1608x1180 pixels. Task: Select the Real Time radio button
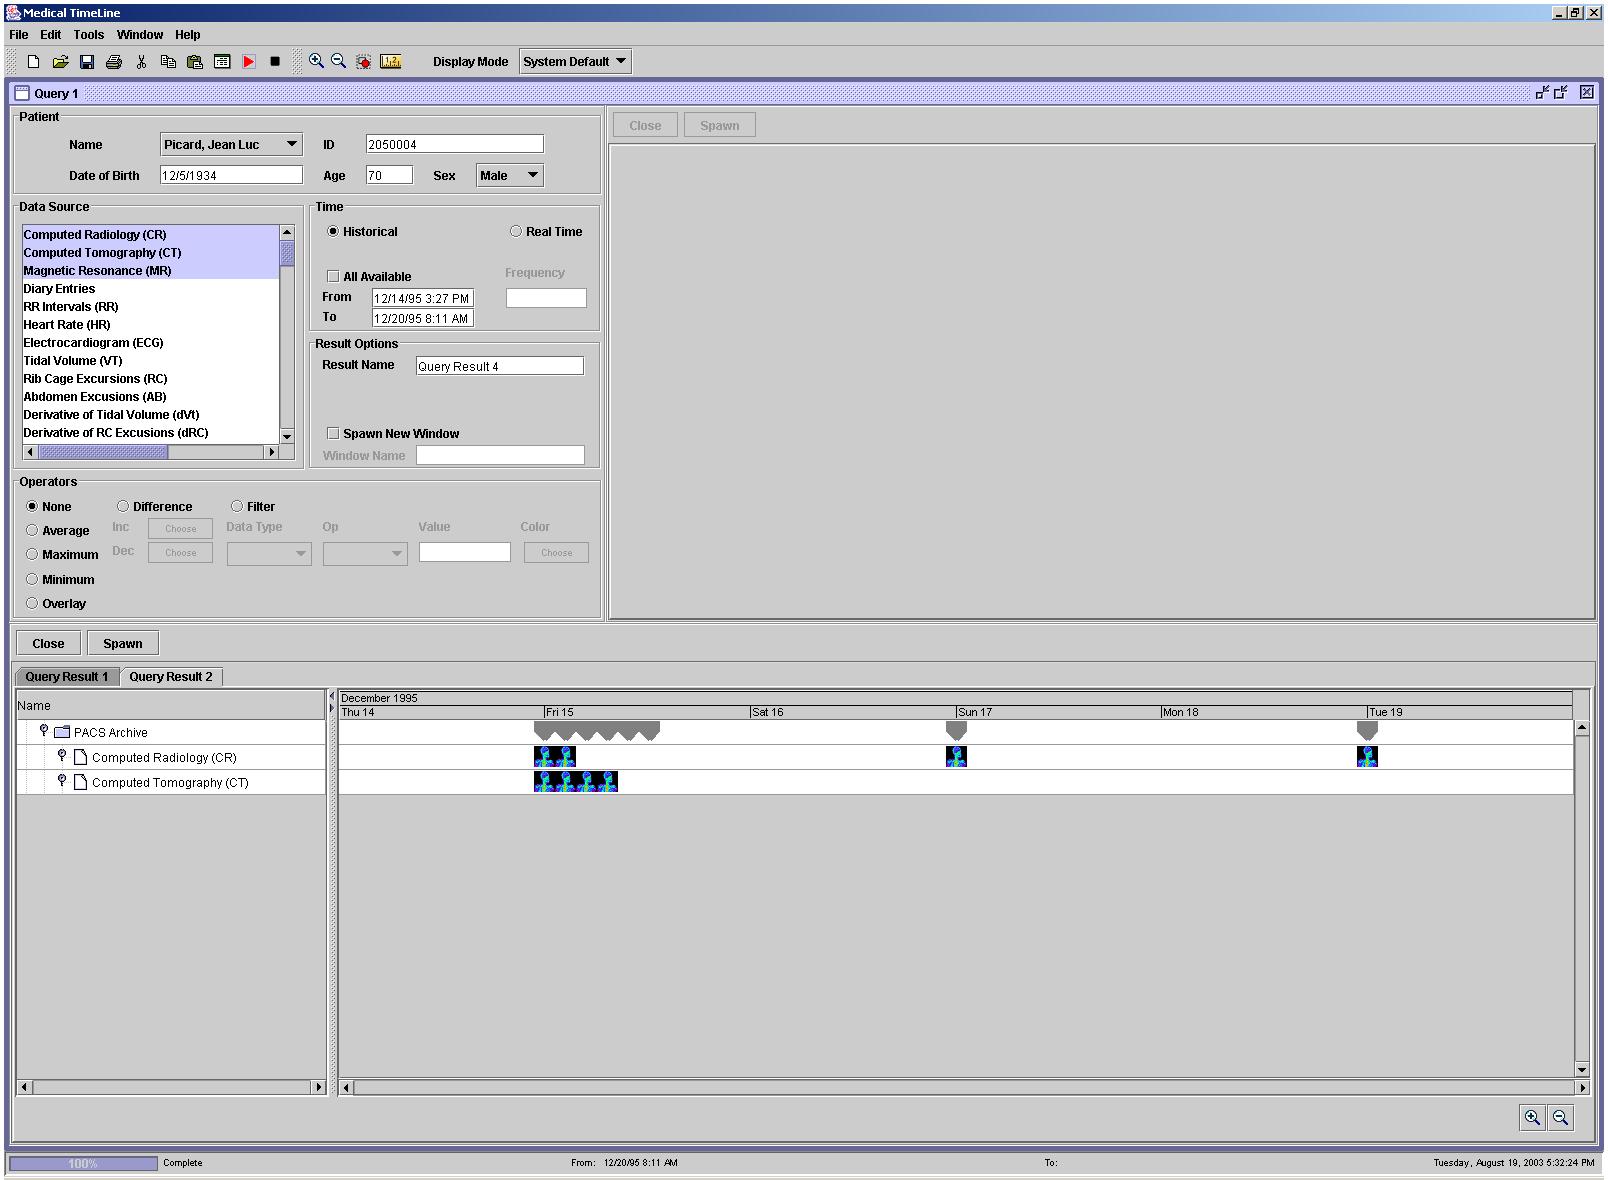(516, 232)
